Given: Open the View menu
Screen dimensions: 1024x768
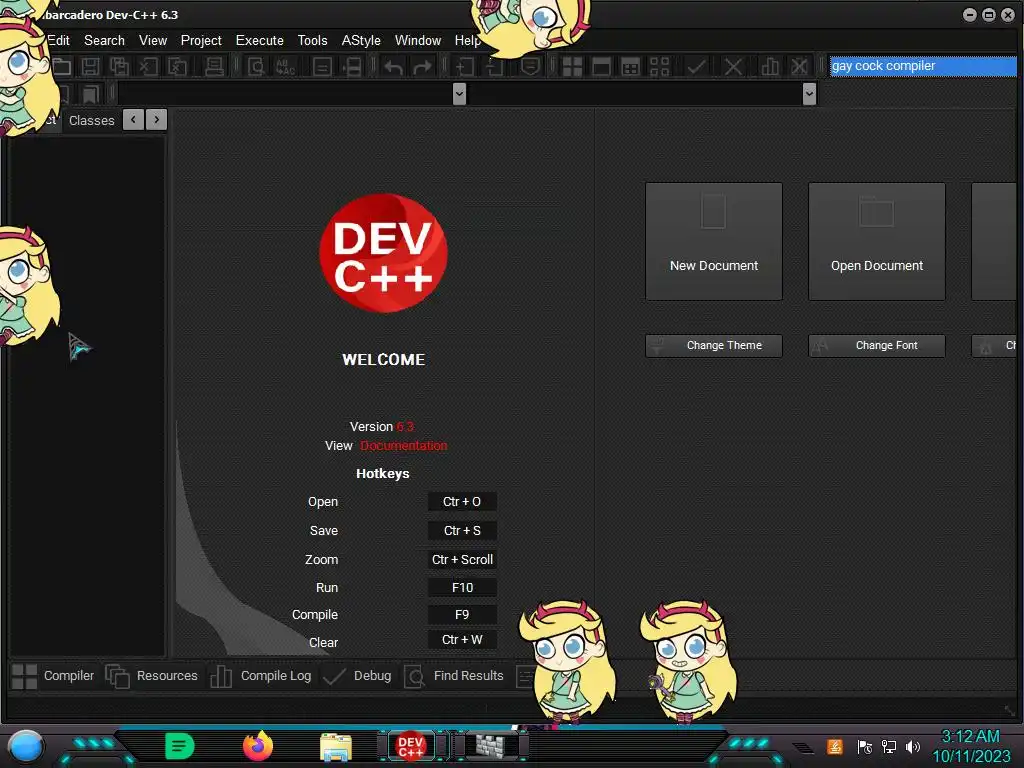Looking at the screenshot, I should (153, 40).
